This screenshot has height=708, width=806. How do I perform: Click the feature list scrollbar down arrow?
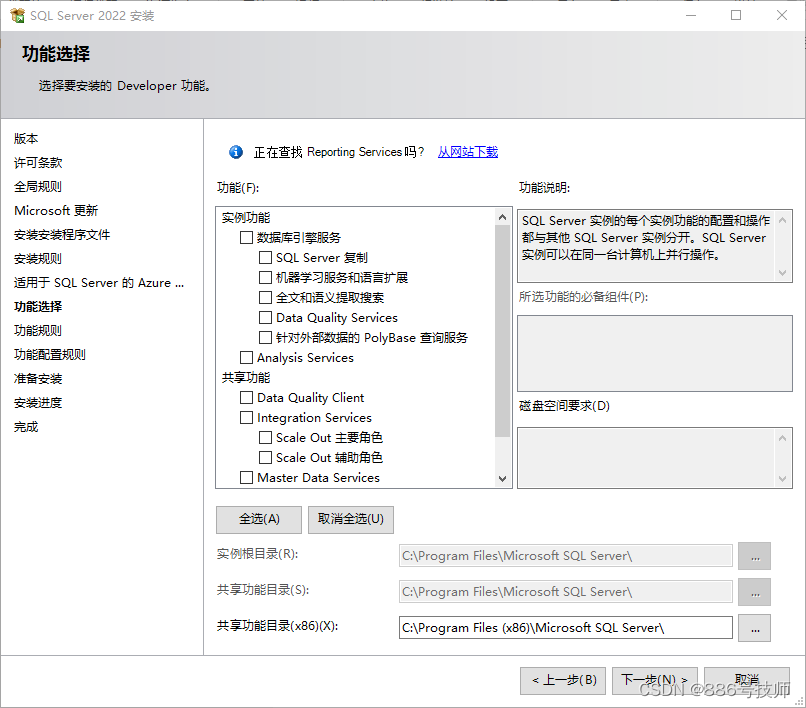[502, 479]
